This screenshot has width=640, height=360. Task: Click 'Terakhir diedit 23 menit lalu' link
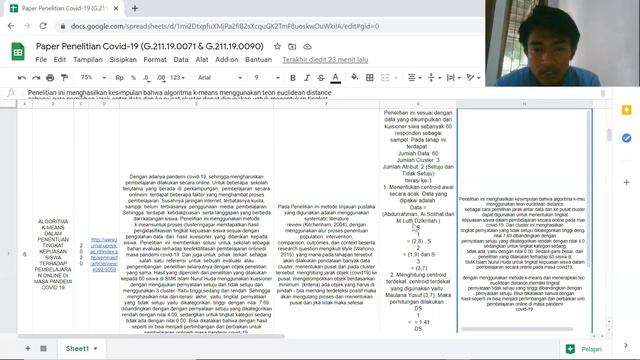pos(325,60)
